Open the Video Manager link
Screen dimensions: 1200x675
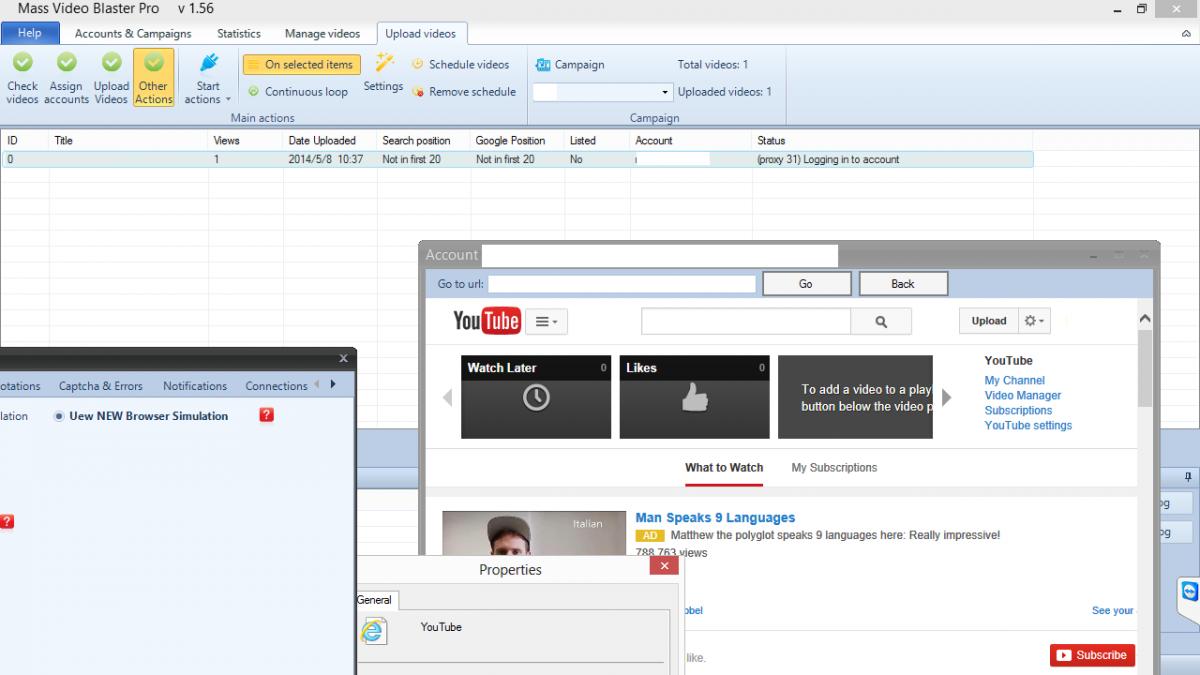(1023, 395)
